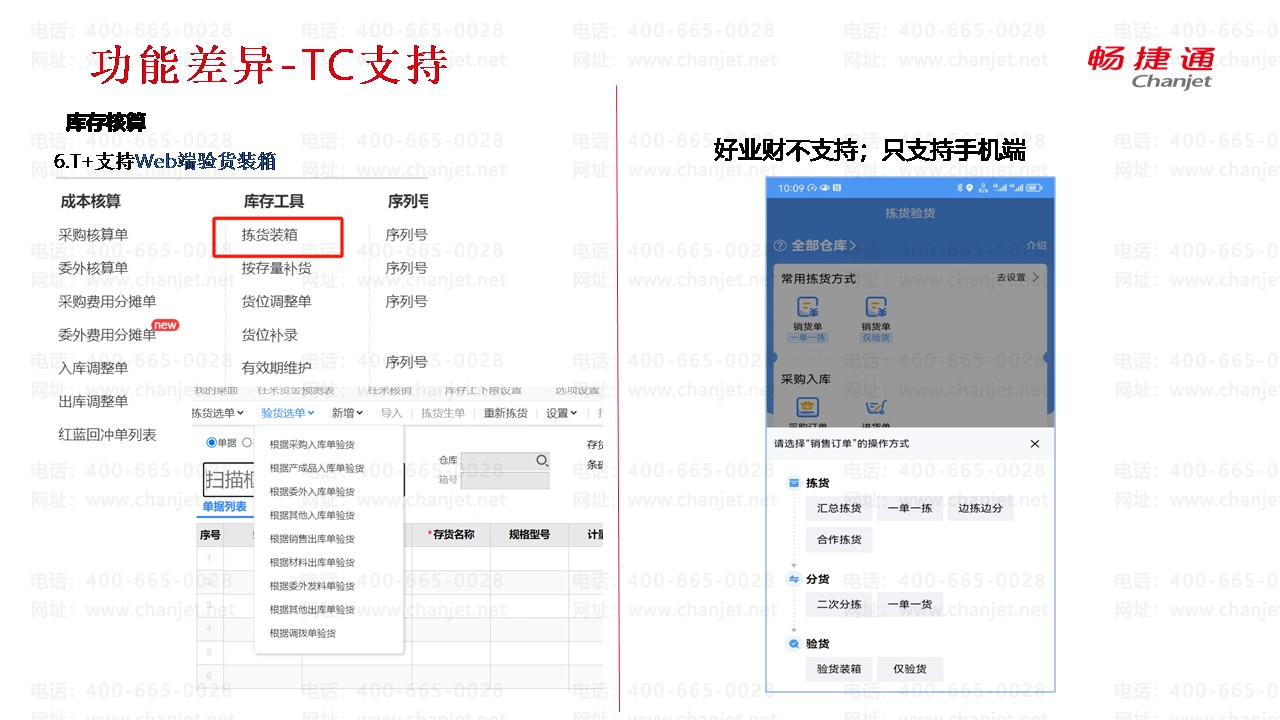Image resolution: width=1280 pixels, height=720 pixels.
Task: Tap the 一单一拣 button in the sheet
Action: (x=910, y=509)
